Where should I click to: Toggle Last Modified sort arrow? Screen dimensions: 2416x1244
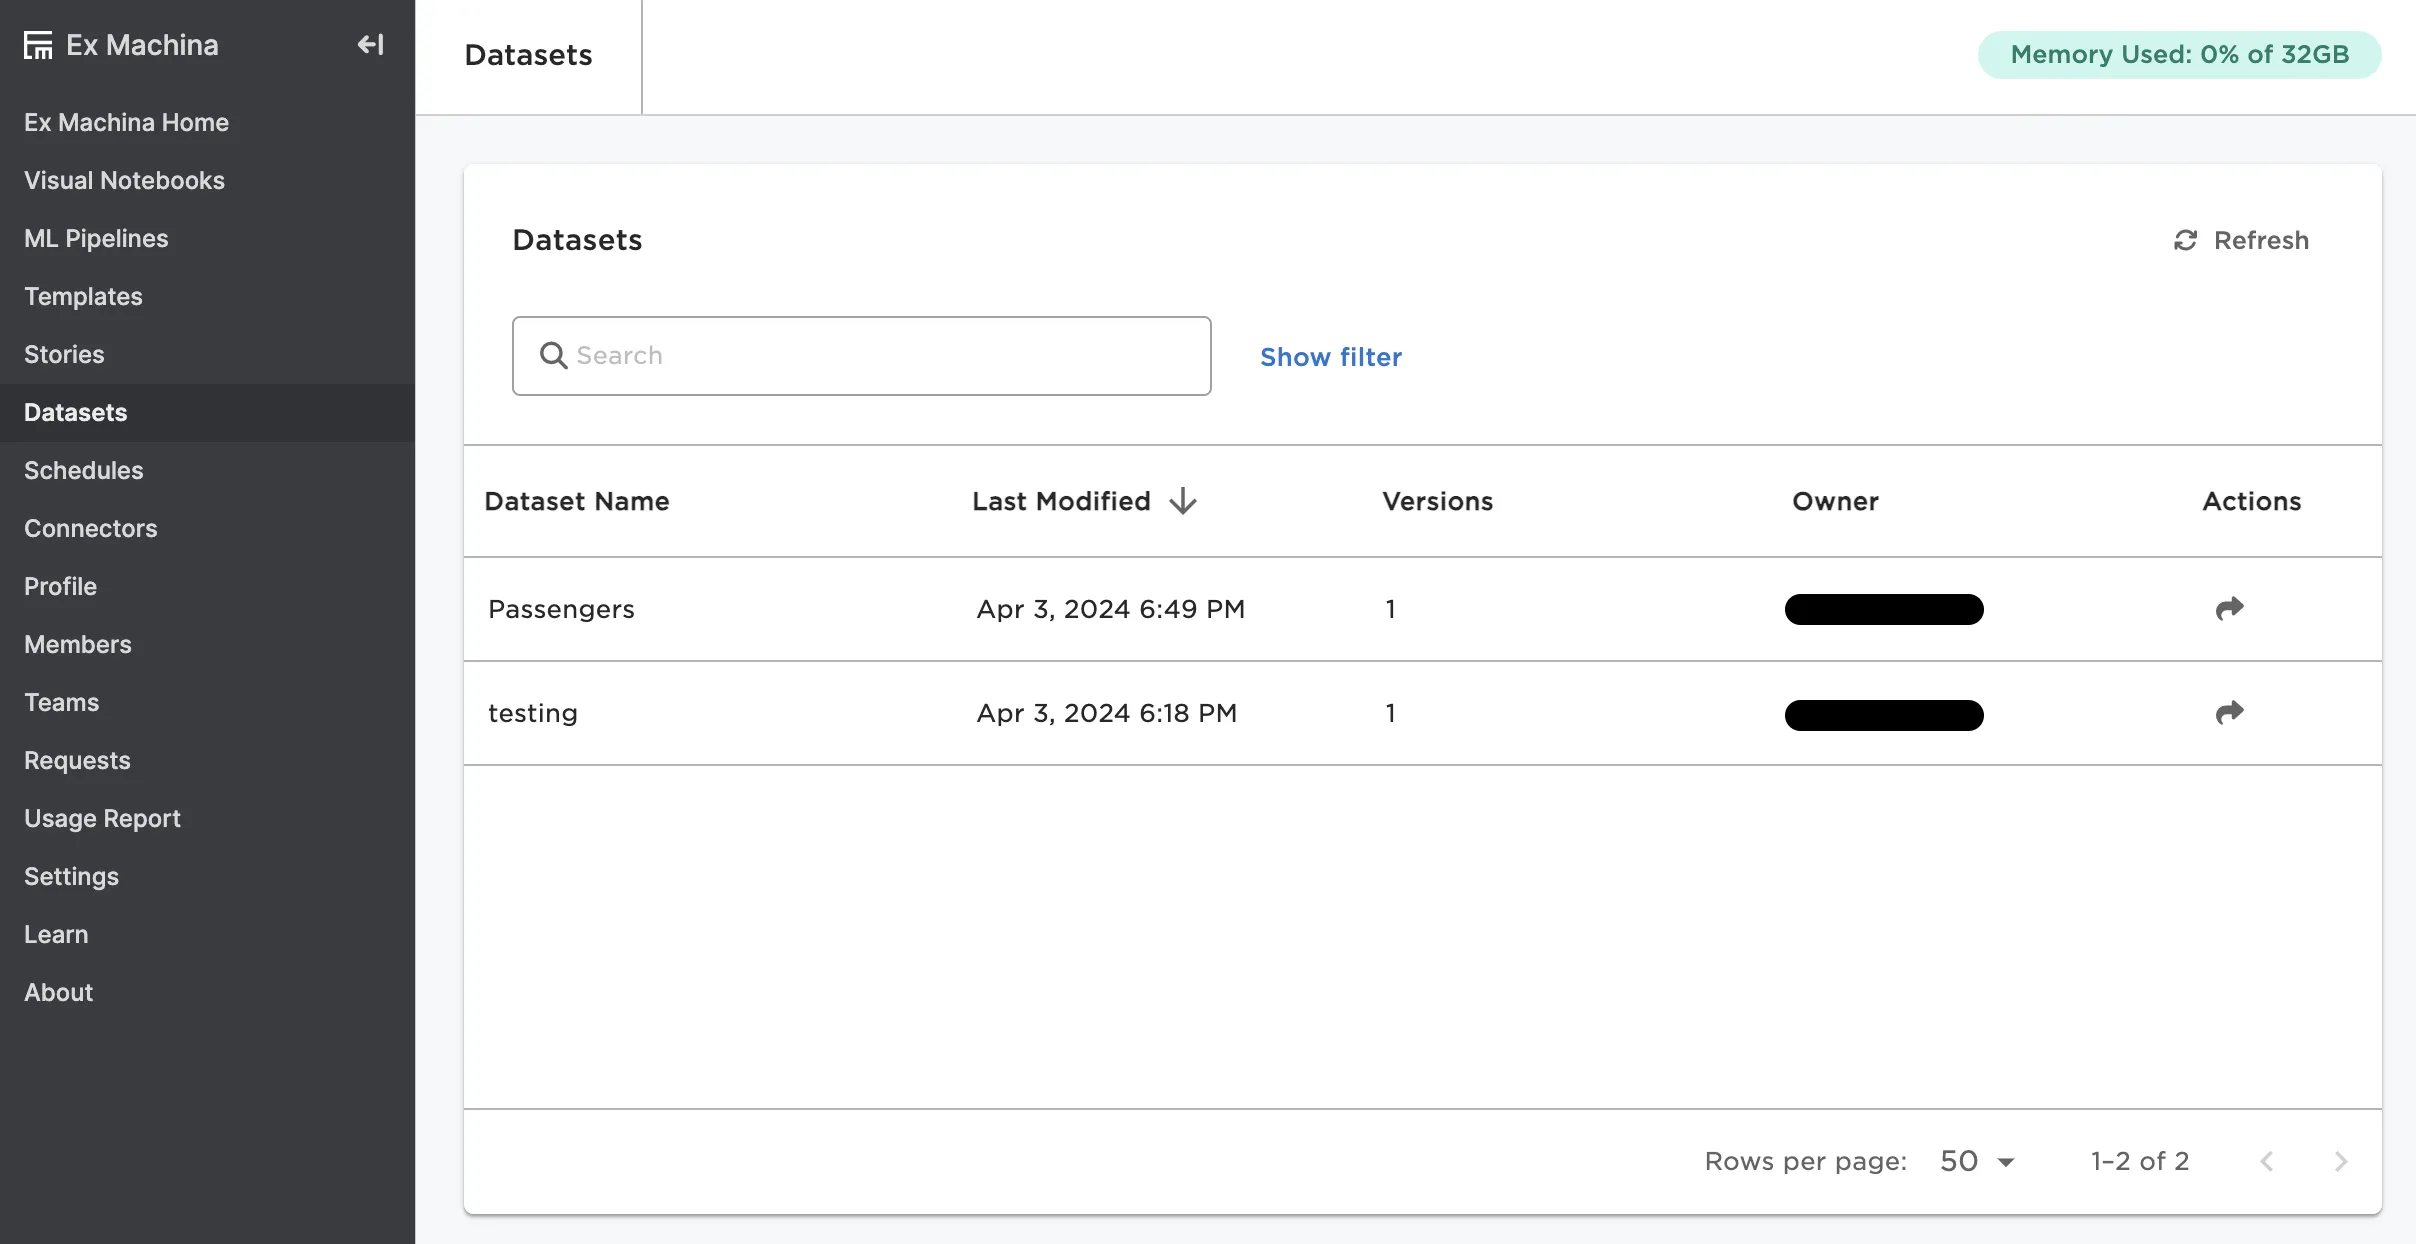click(1183, 501)
